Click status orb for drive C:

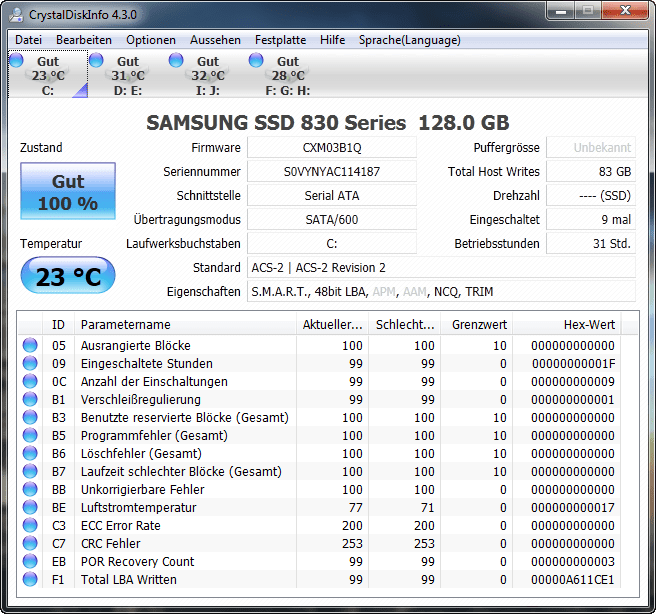[16, 60]
